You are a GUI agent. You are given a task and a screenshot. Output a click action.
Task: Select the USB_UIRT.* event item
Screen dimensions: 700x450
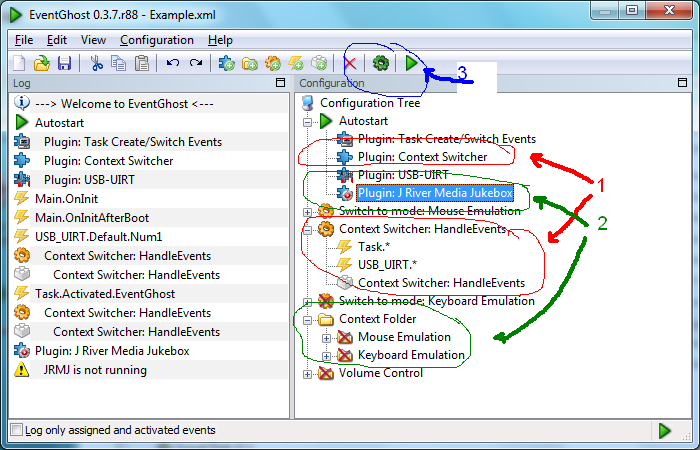click(x=387, y=265)
